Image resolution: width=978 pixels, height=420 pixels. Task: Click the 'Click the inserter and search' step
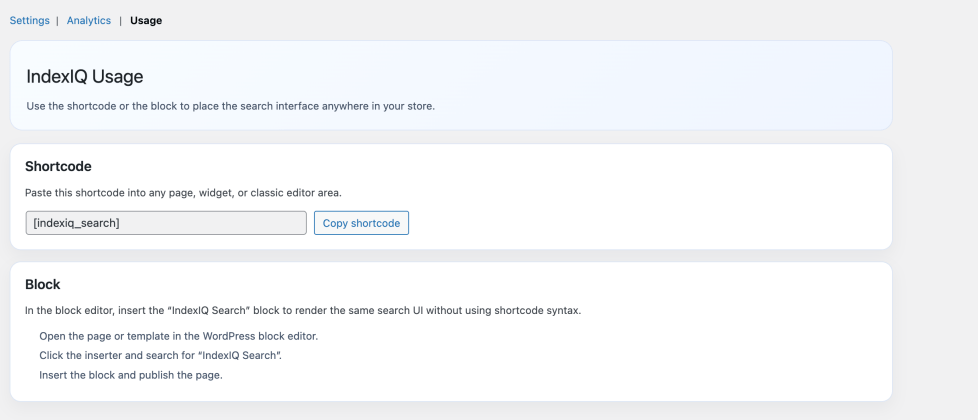(160, 356)
